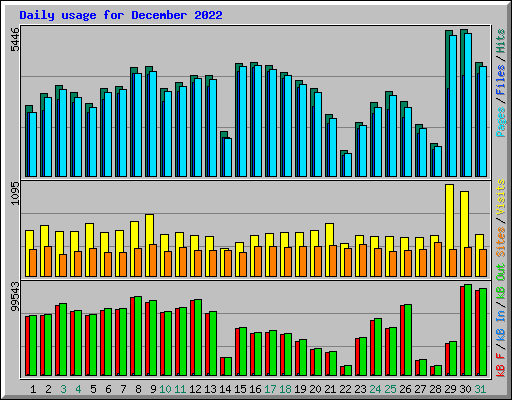Click the yellow 'Visits' legend label
The width and height of the screenshot is (512, 400).
[501, 197]
